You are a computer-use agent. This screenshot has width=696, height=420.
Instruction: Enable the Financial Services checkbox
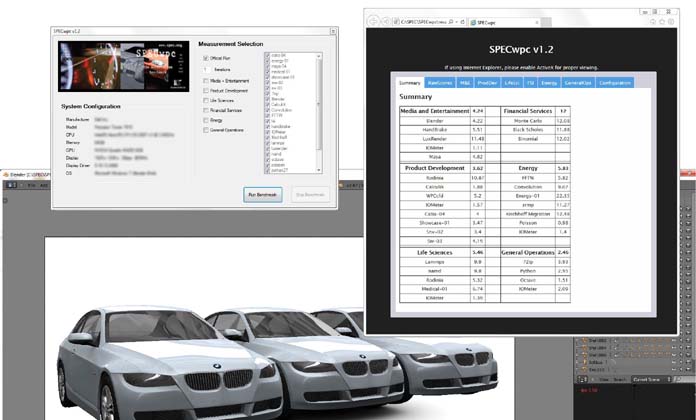pos(205,110)
